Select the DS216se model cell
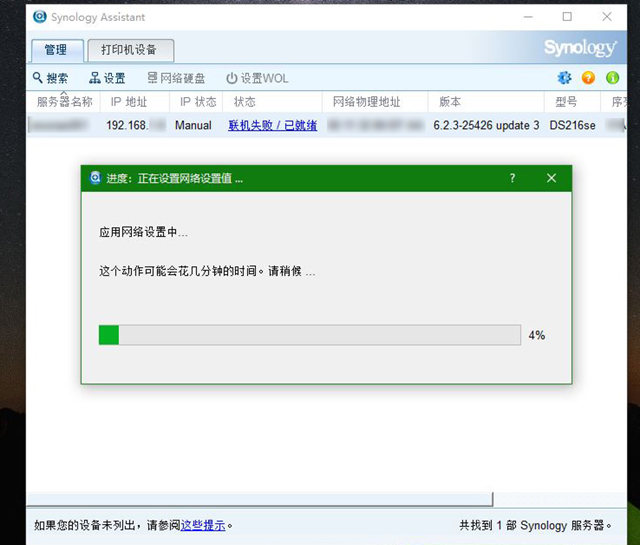Viewport: 640px width, 545px height. tap(572, 125)
